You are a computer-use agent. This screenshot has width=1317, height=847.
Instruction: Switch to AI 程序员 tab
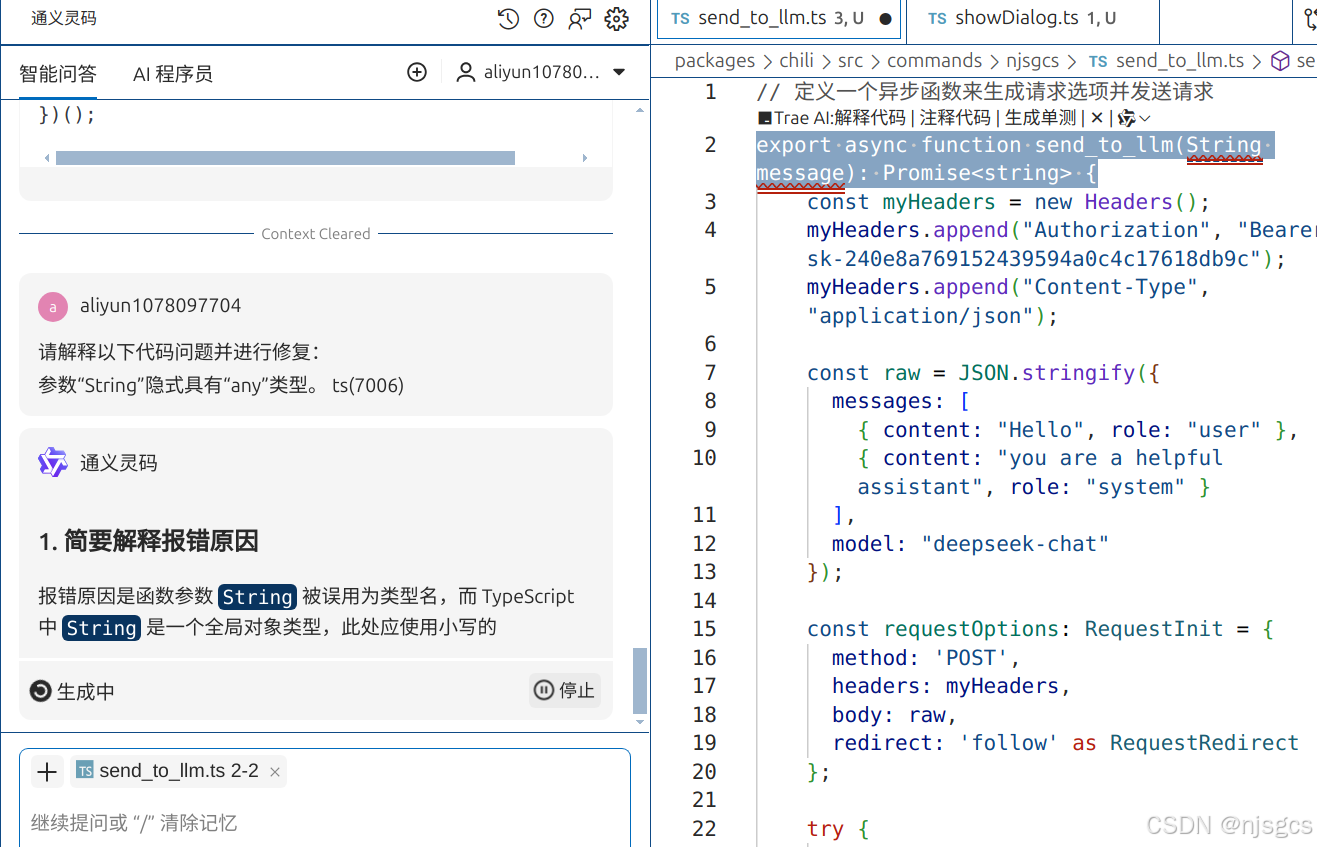coord(172,73)
